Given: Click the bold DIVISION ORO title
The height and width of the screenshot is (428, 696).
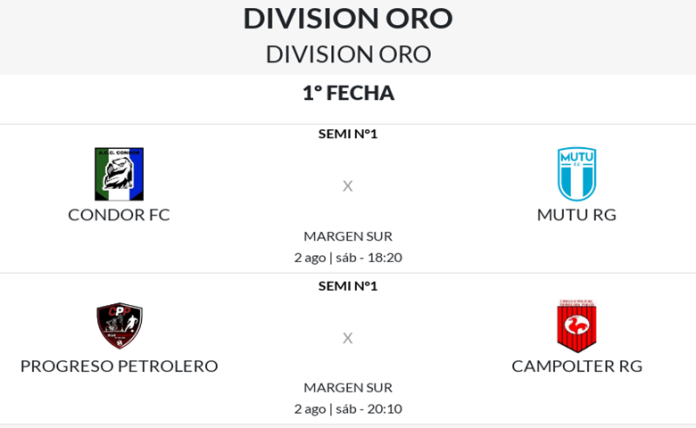Looking at the screenshot, I should tap(348, 18).
